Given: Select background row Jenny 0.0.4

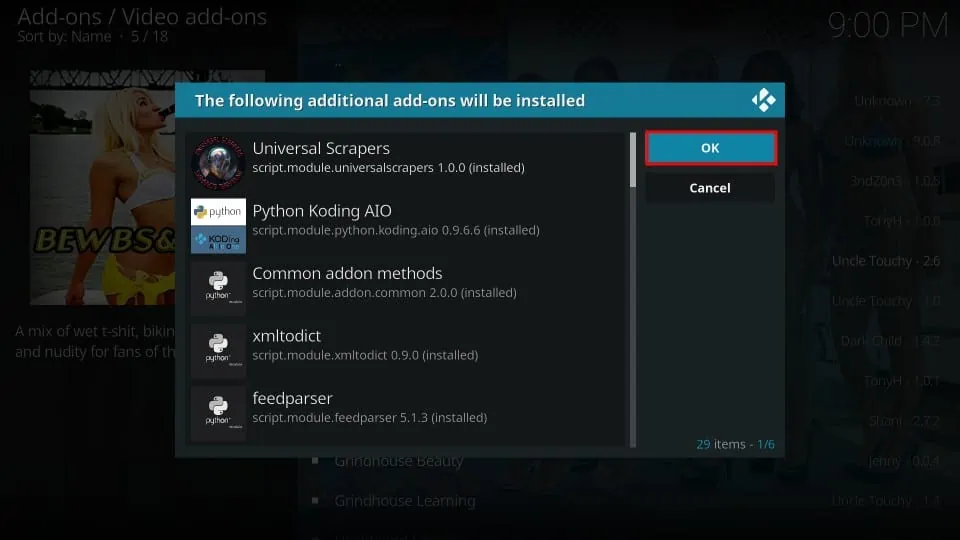Looking at the screenshot, I should tap(904, 460).
